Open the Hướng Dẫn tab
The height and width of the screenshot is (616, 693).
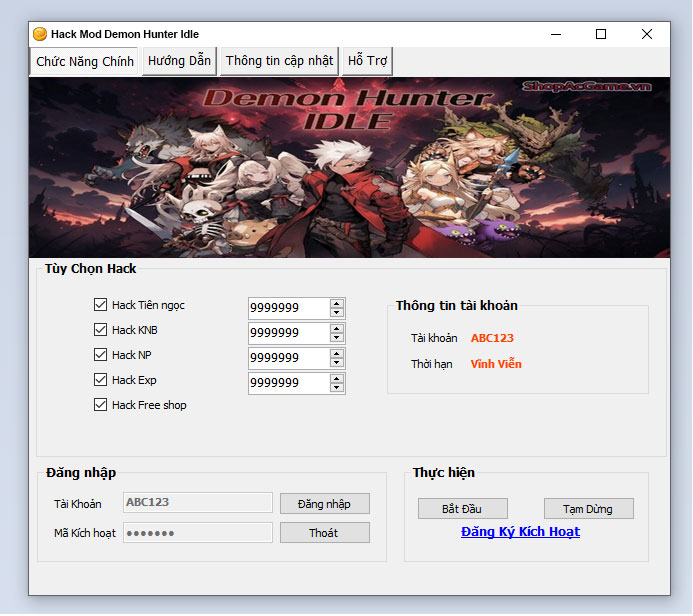click(x=179, y=61)
